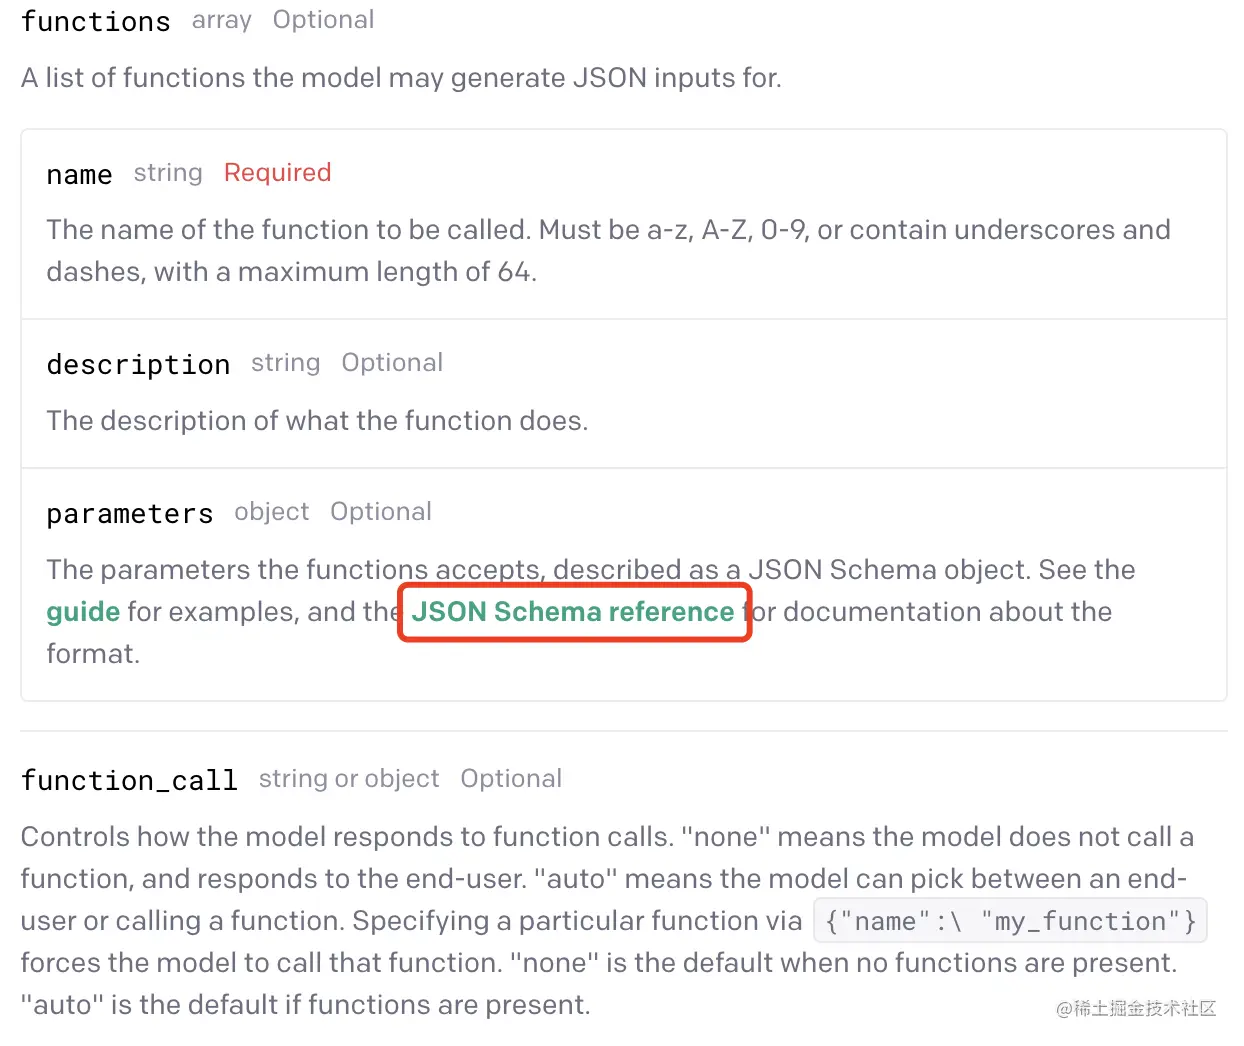The width and height of the screenshot is (1244, 1046).
Task: Click the string or object type label
Action: point(349,779)
